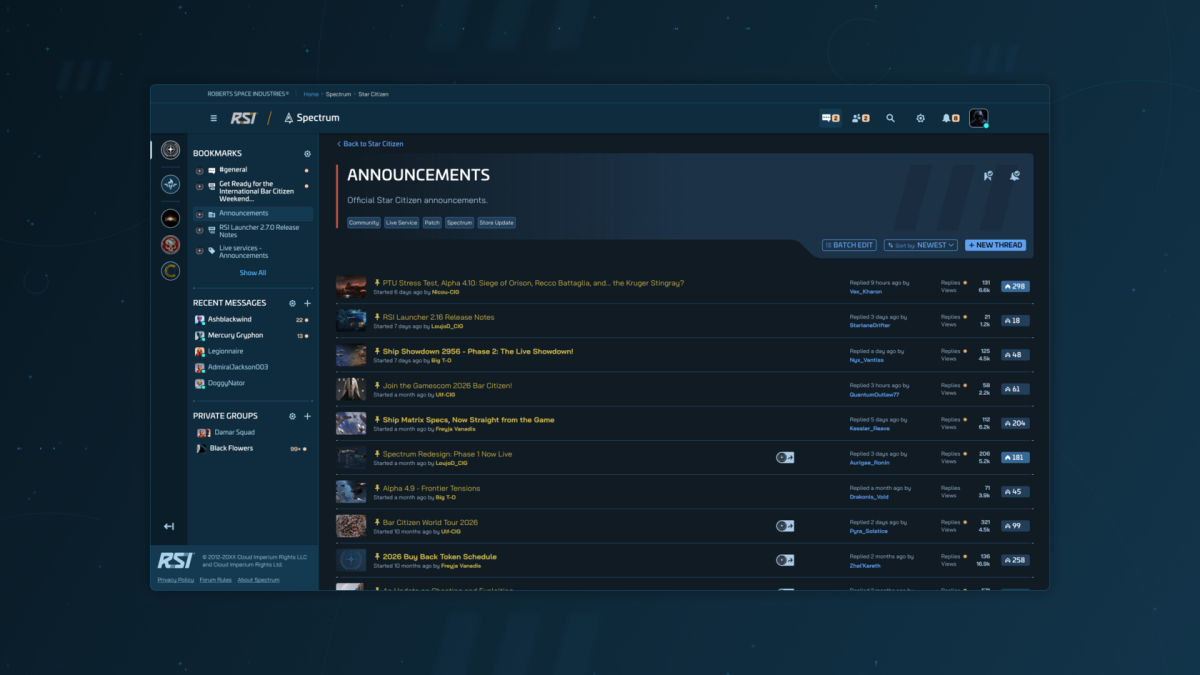Open the notifications bell icon
Image resolution: width=1200 pixels, height=675 pixels.
click(950, 118)
